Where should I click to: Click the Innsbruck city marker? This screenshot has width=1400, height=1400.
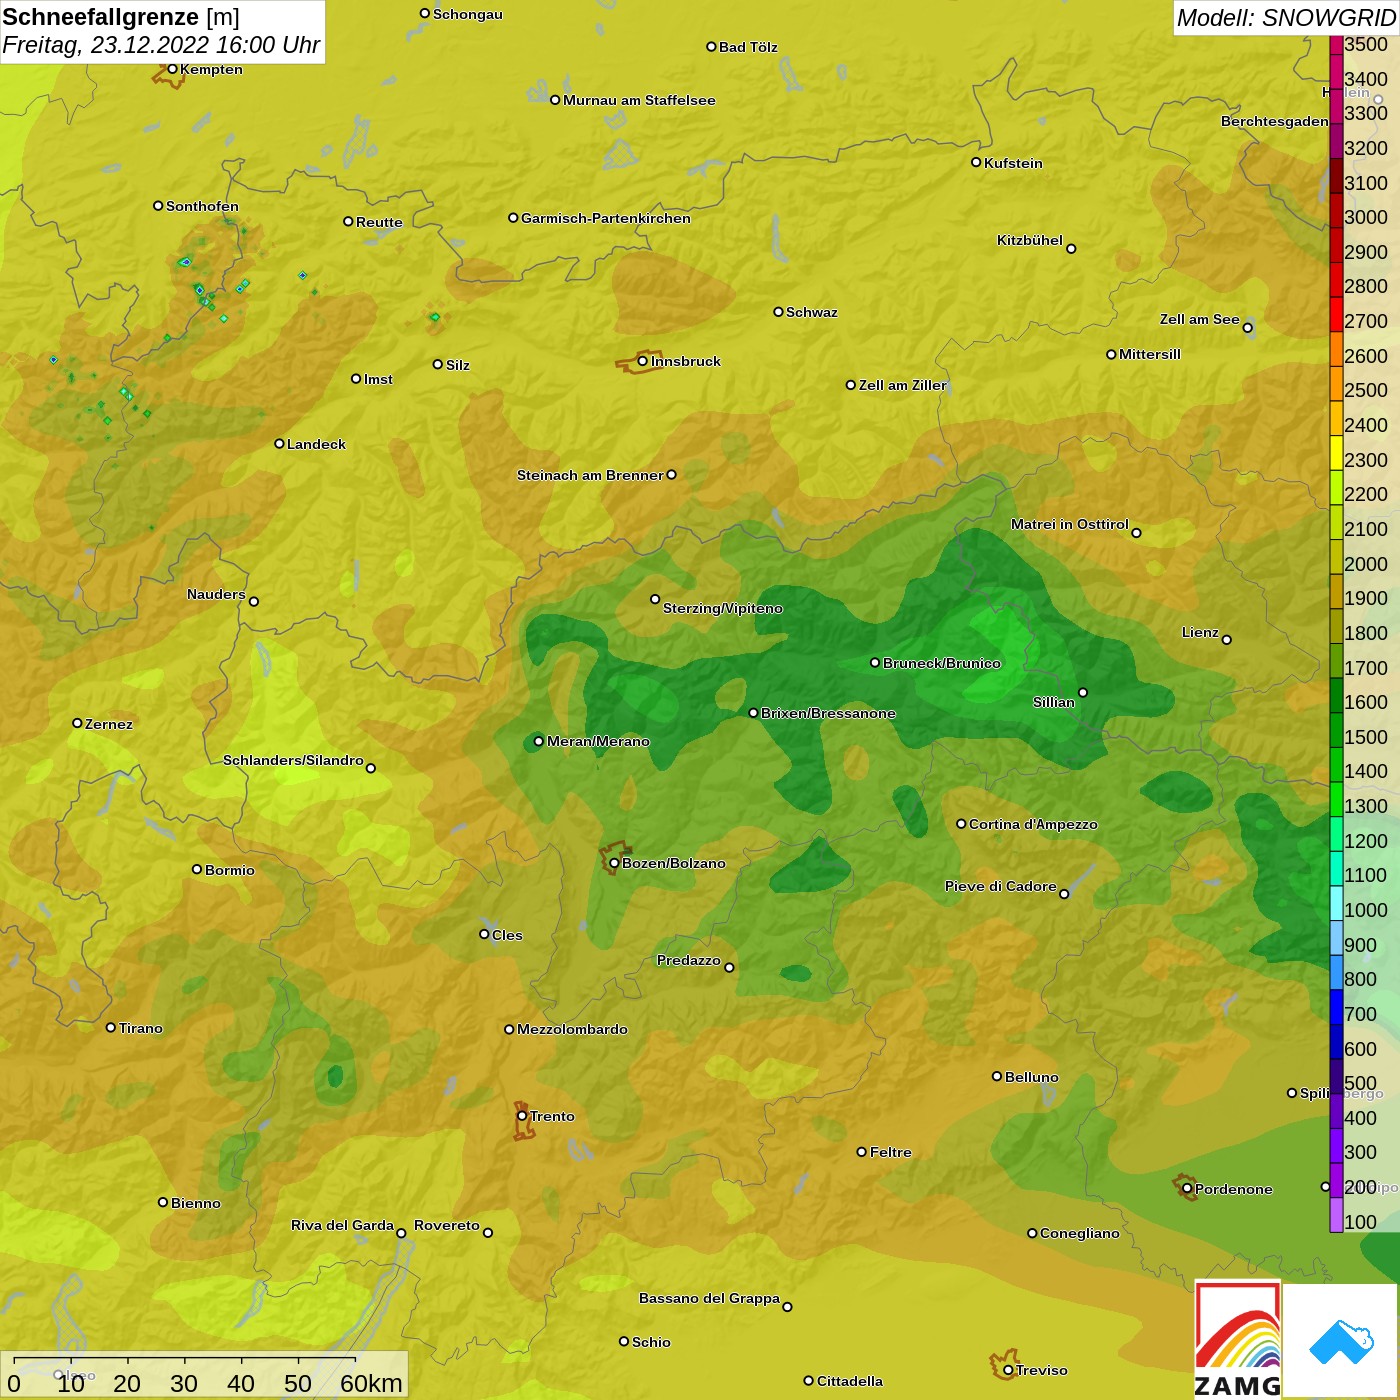point(643,361)
